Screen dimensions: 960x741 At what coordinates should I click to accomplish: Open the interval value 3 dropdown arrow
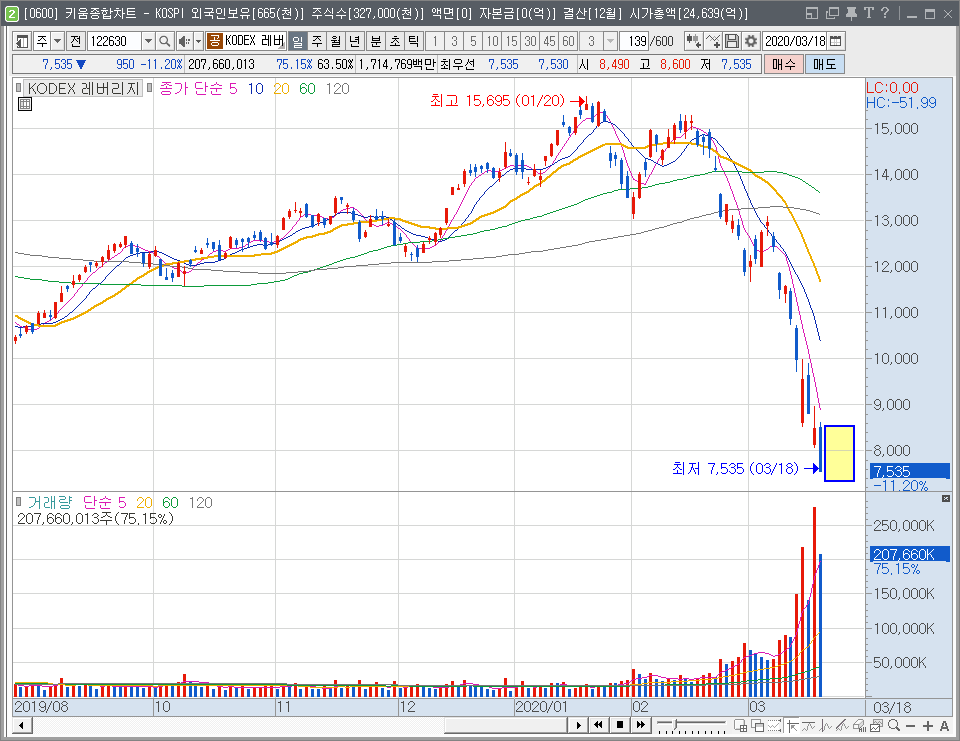[610, 41]
